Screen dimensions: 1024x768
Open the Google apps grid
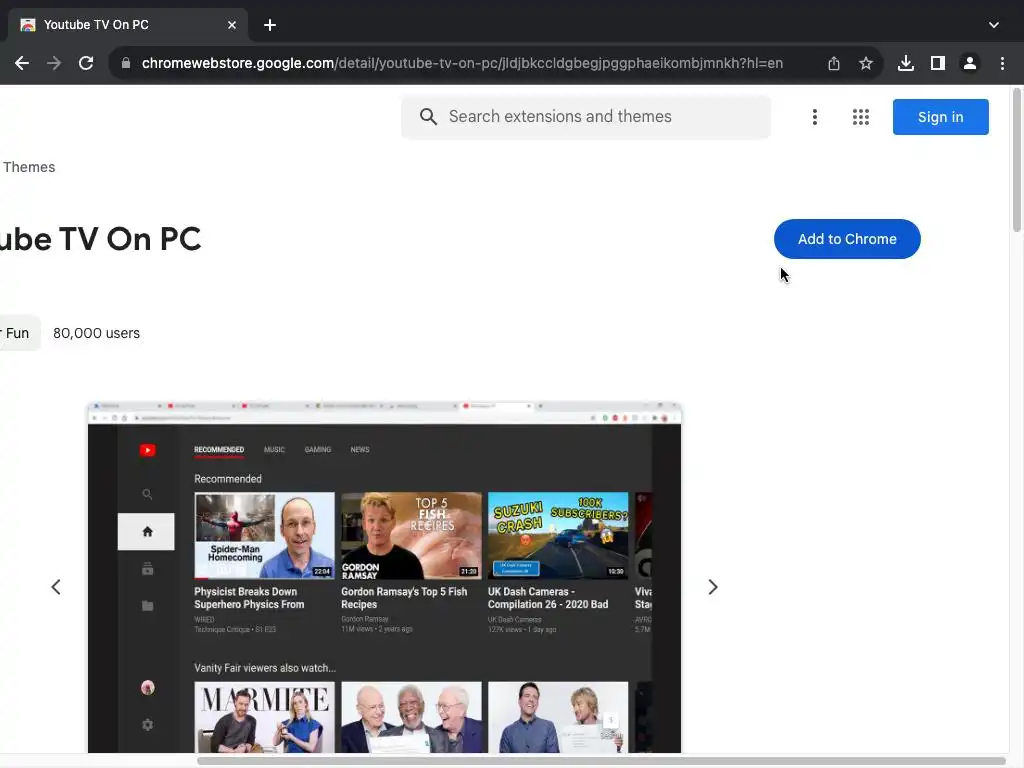(x=861, y=117)
